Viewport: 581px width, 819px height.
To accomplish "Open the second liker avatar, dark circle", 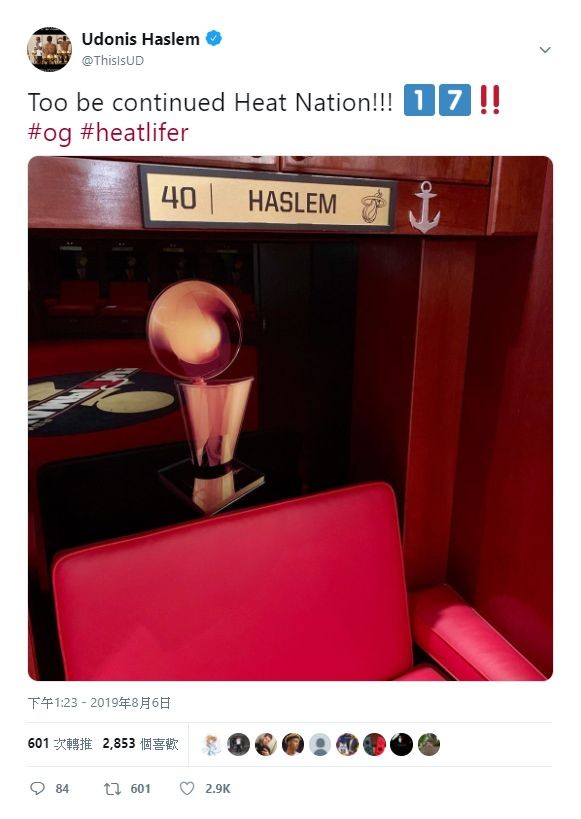I will tap(239, 744).
